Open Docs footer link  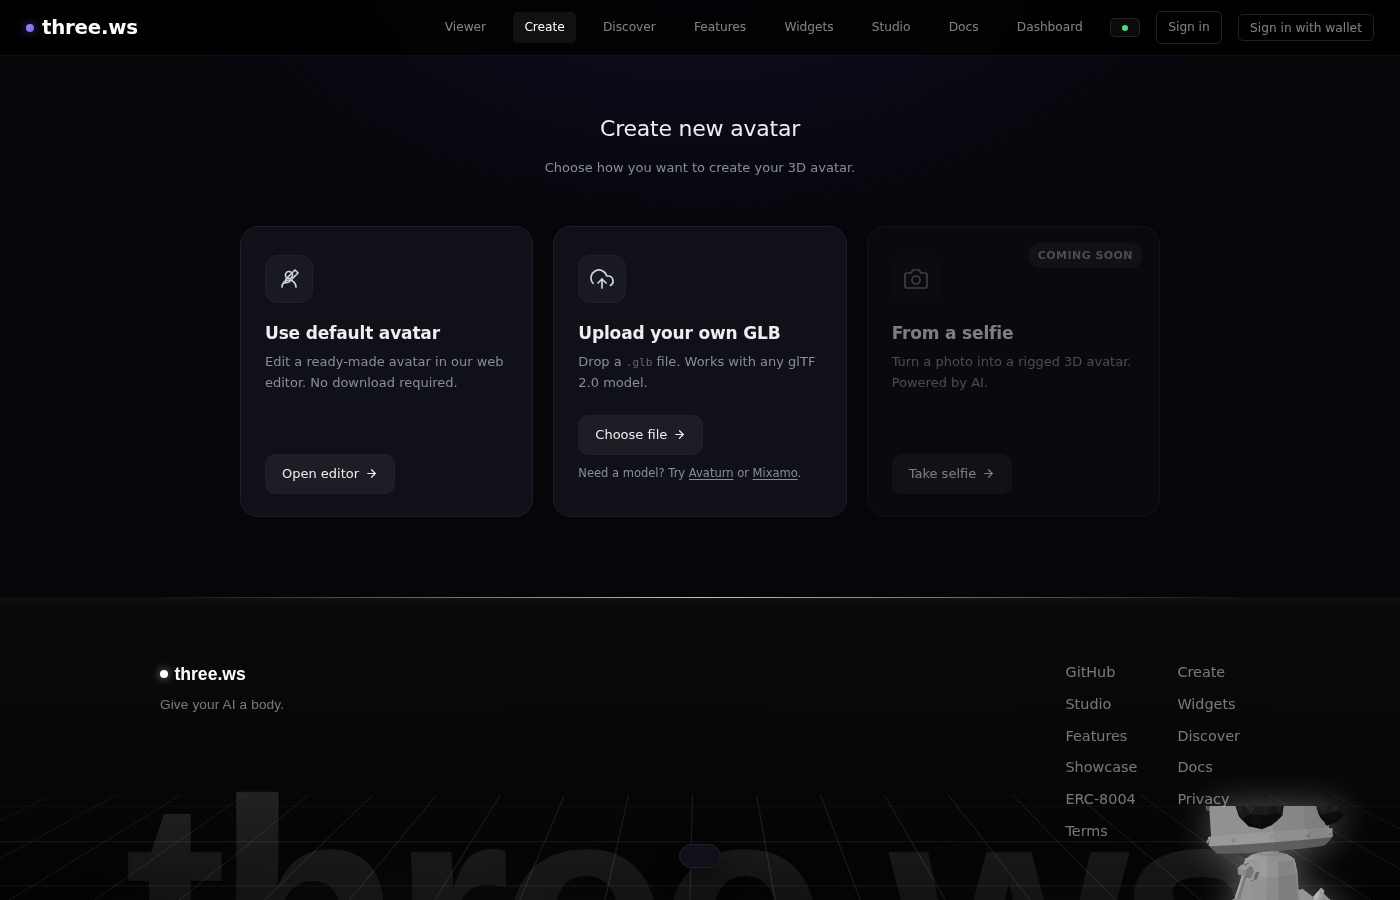tap(1195, 767)
